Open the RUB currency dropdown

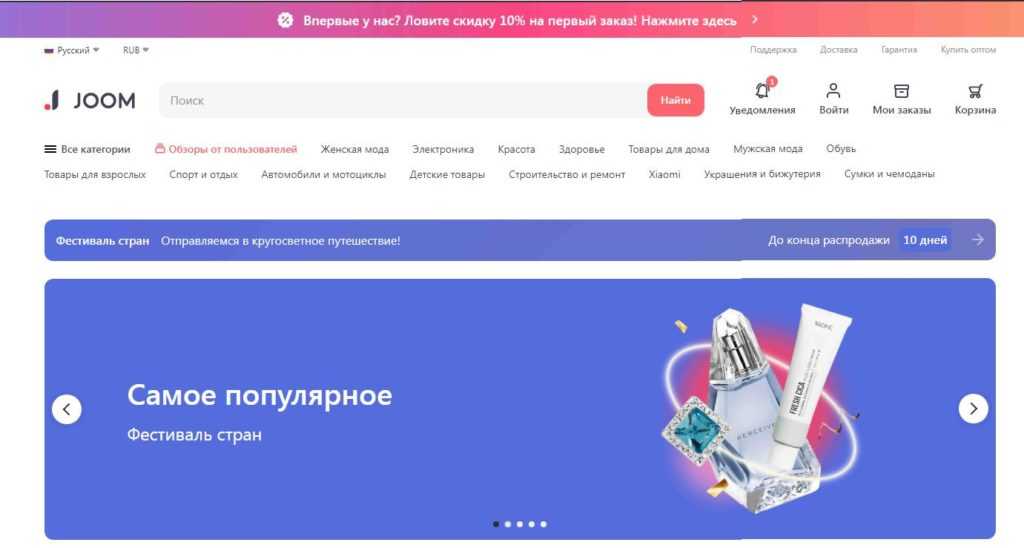[136, 50]
